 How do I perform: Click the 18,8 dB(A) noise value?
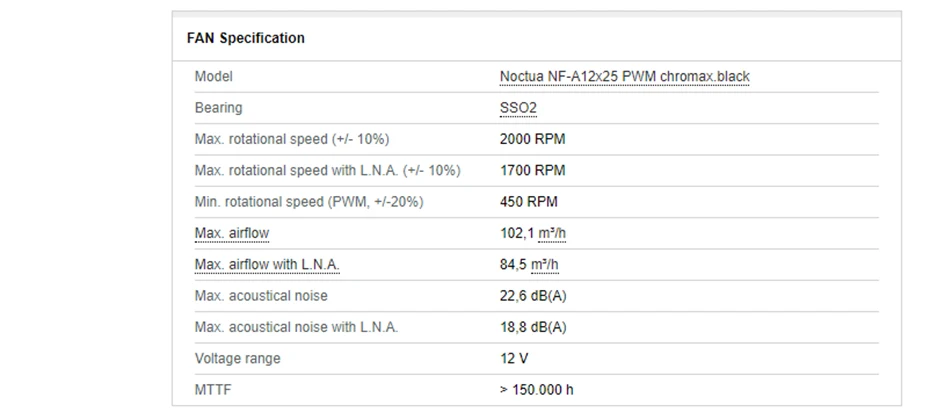(533, 327)
